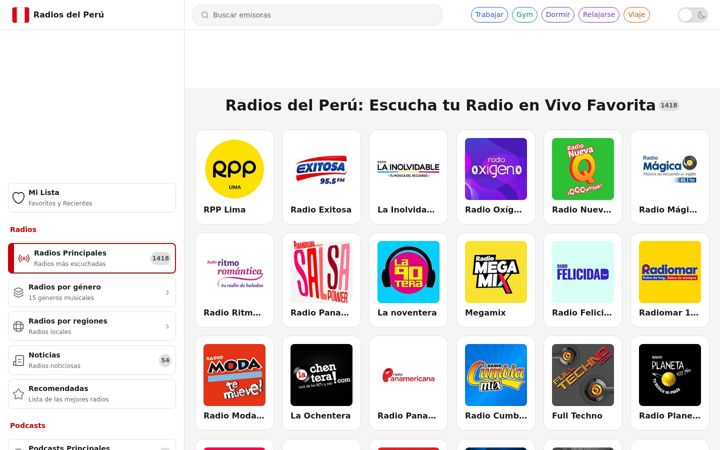Select the Dormir mood tag
Image resolution: width=720 pixels, height=450 pixels.
click(557, 15)
